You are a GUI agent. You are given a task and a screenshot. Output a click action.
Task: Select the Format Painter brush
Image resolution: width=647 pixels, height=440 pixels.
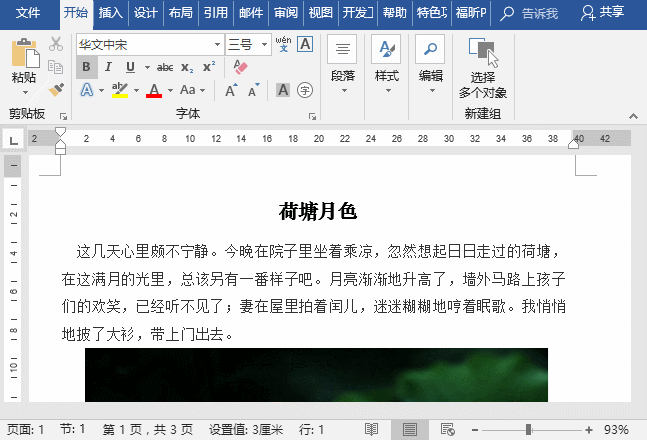56,90
